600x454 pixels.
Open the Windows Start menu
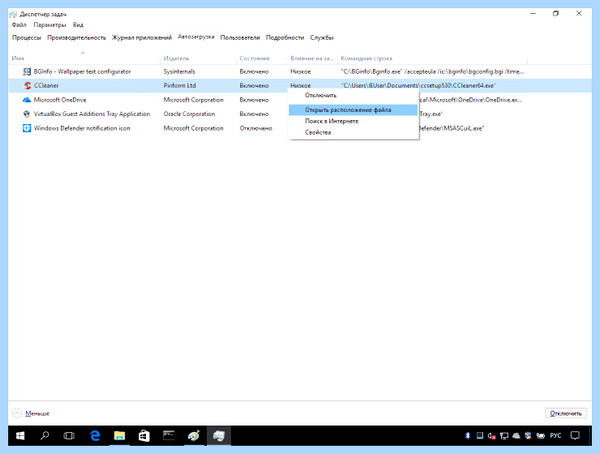(20, 436)
